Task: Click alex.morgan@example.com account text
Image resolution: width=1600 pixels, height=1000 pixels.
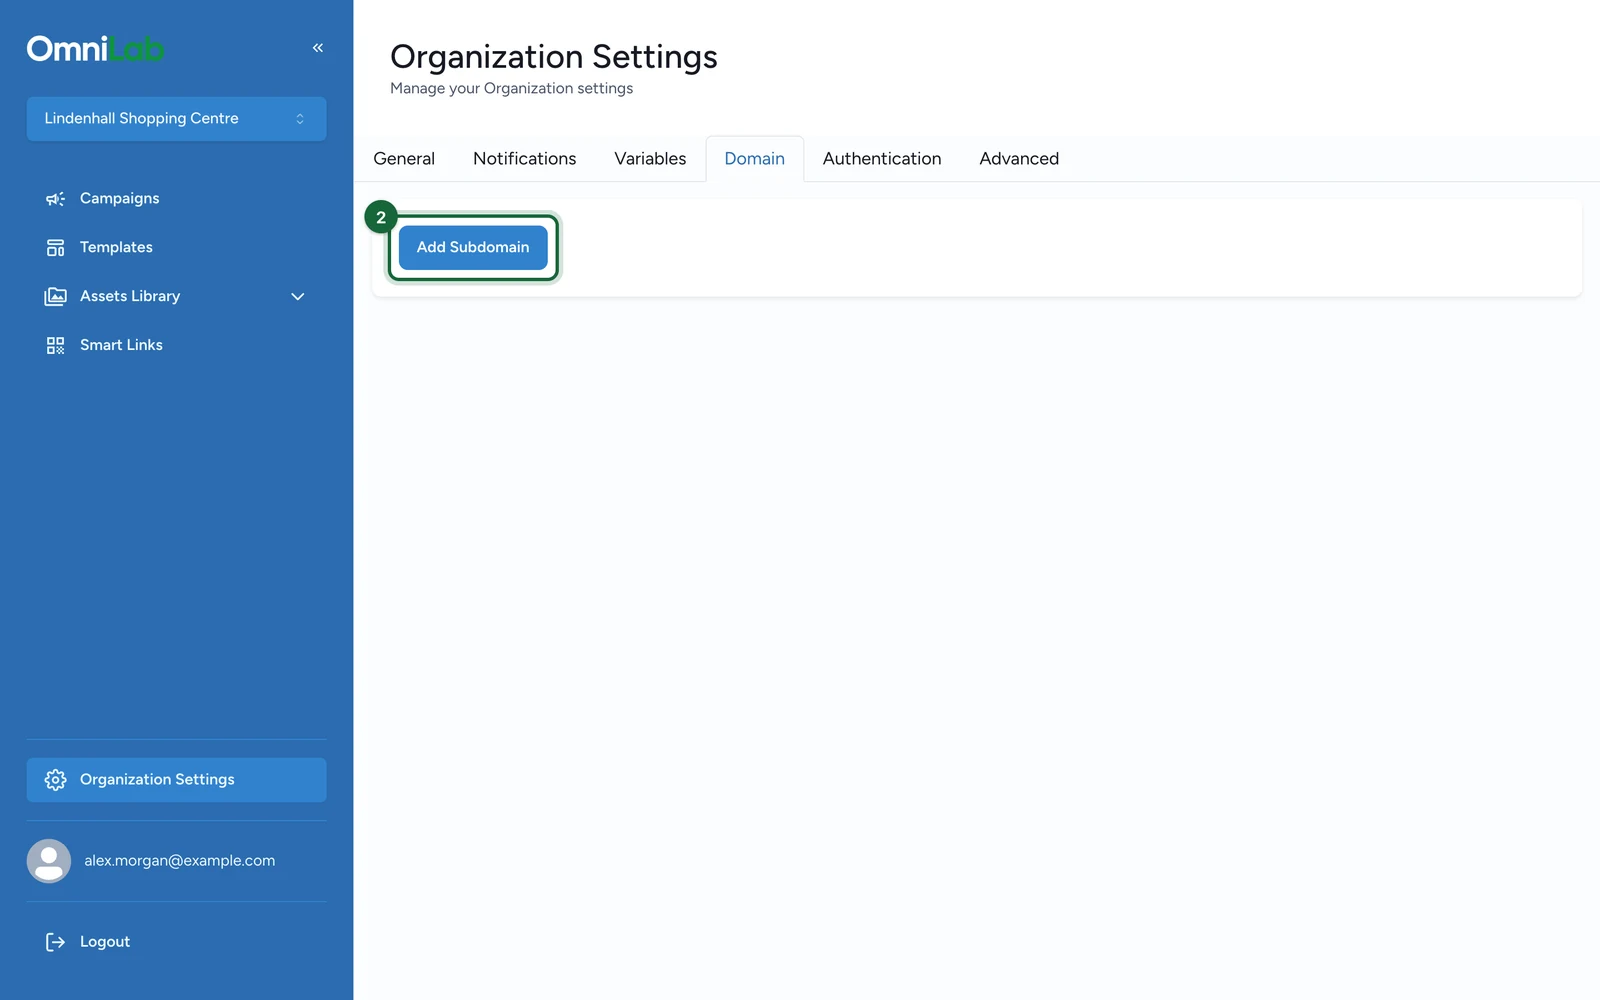Action: click(180, 861)
